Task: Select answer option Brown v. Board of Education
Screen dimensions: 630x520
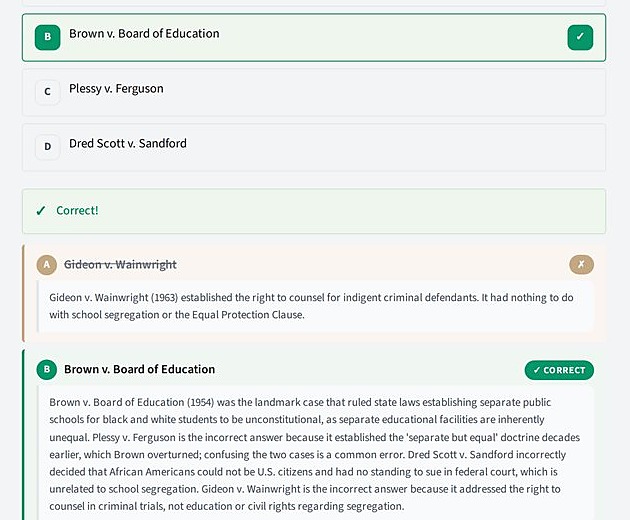Action: coord(314,37)
